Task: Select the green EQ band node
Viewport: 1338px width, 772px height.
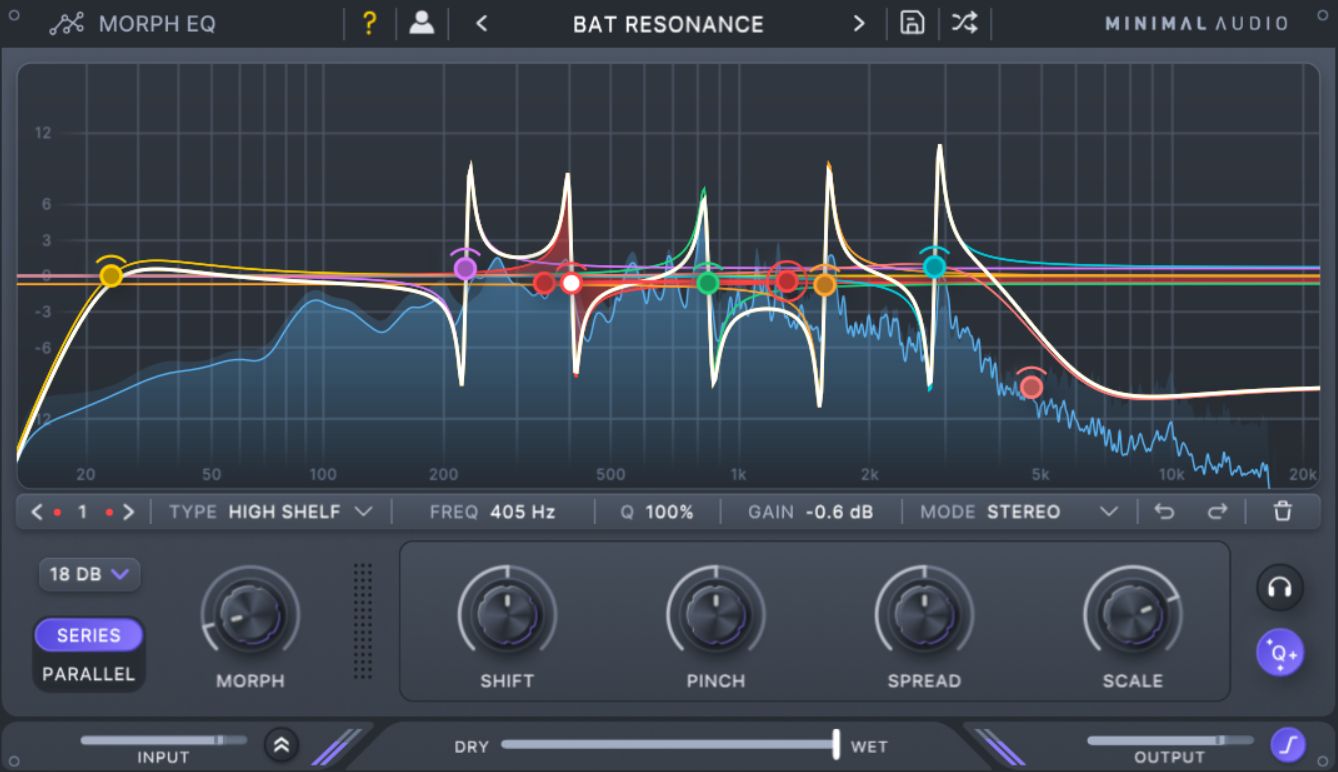Action: pyautogui.click(x=708, y=283)
